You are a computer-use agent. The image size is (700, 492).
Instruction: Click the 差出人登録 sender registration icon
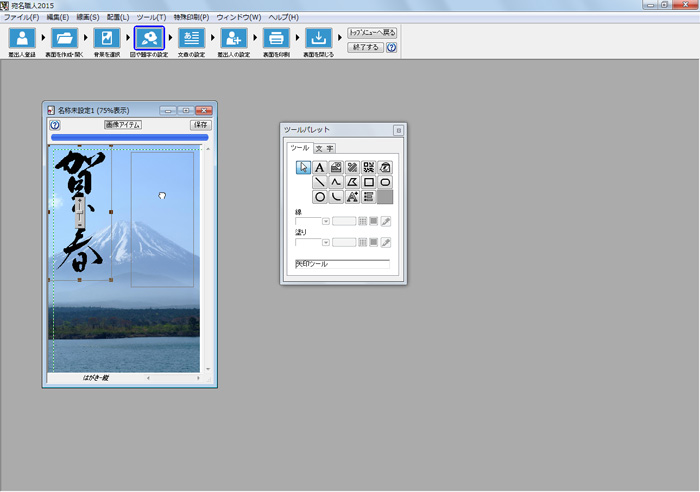22,39
